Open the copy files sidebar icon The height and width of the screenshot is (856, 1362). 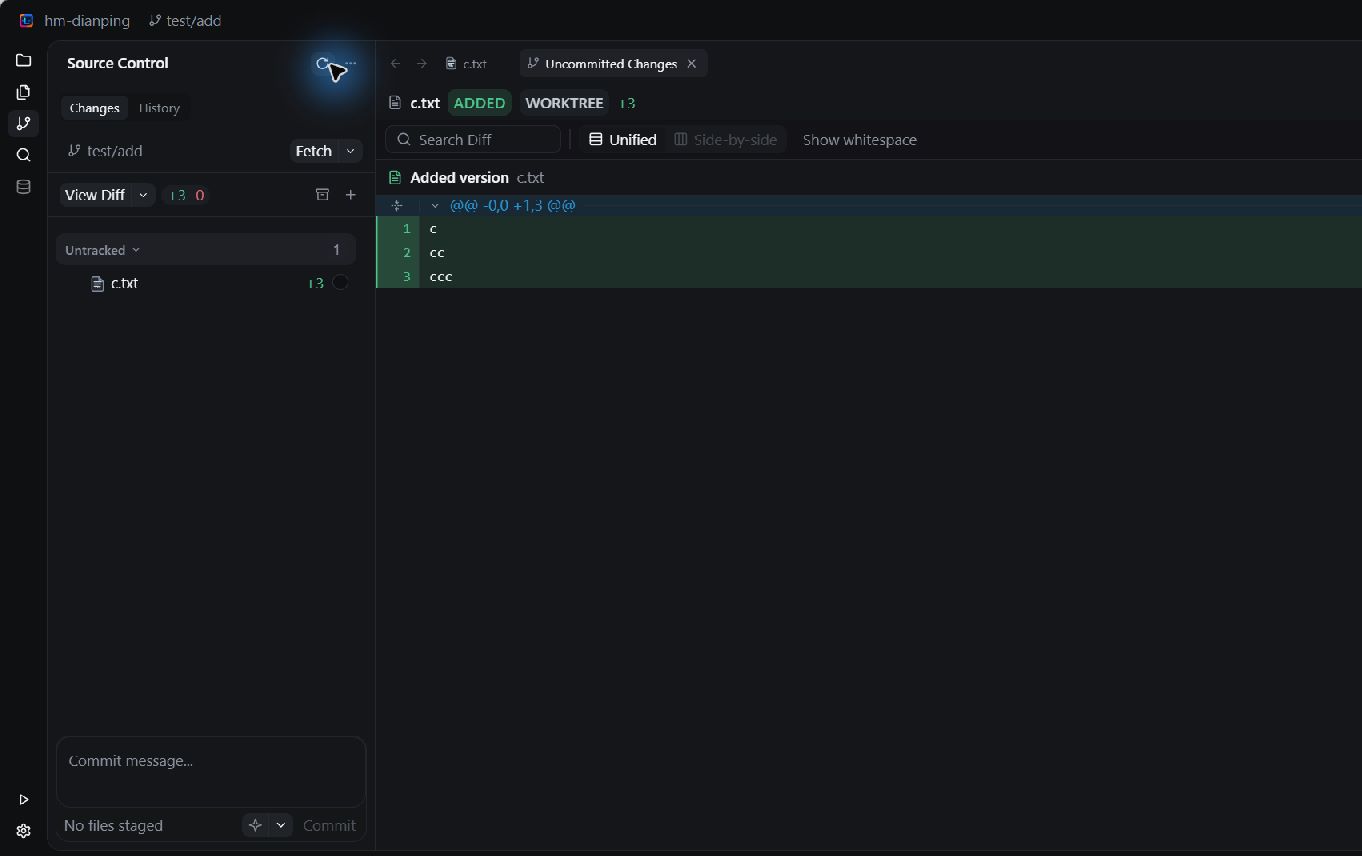tap(23, 92)
